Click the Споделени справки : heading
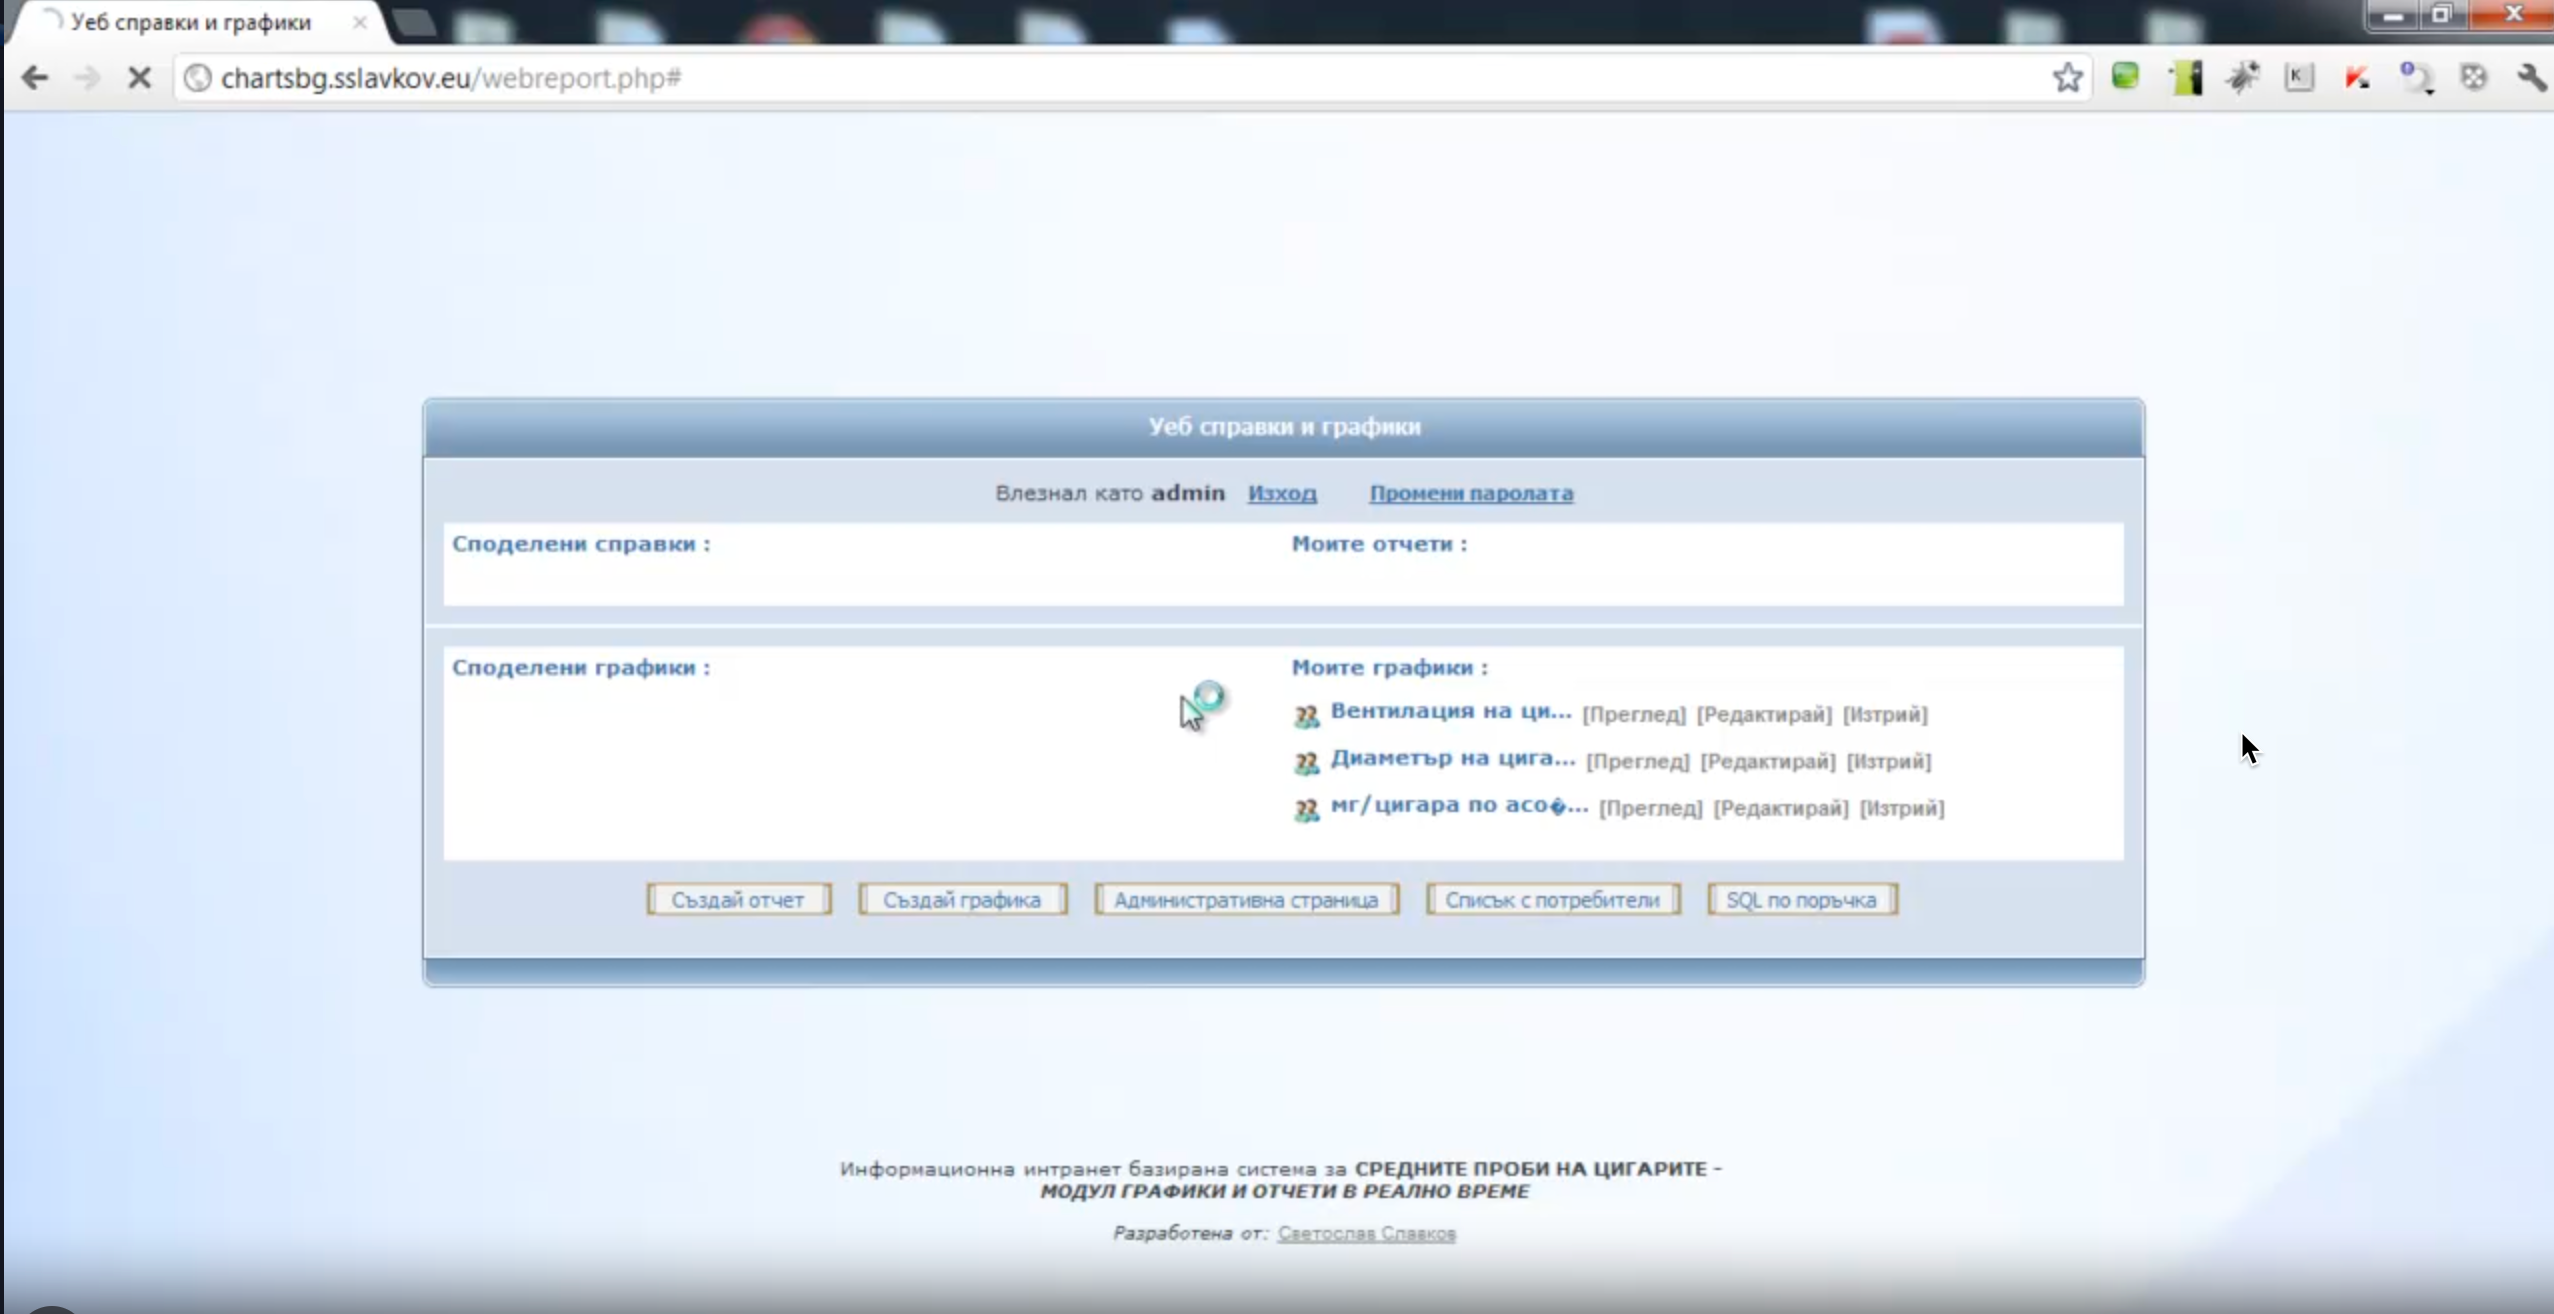 pyautogui.click(x=581, y=544)
